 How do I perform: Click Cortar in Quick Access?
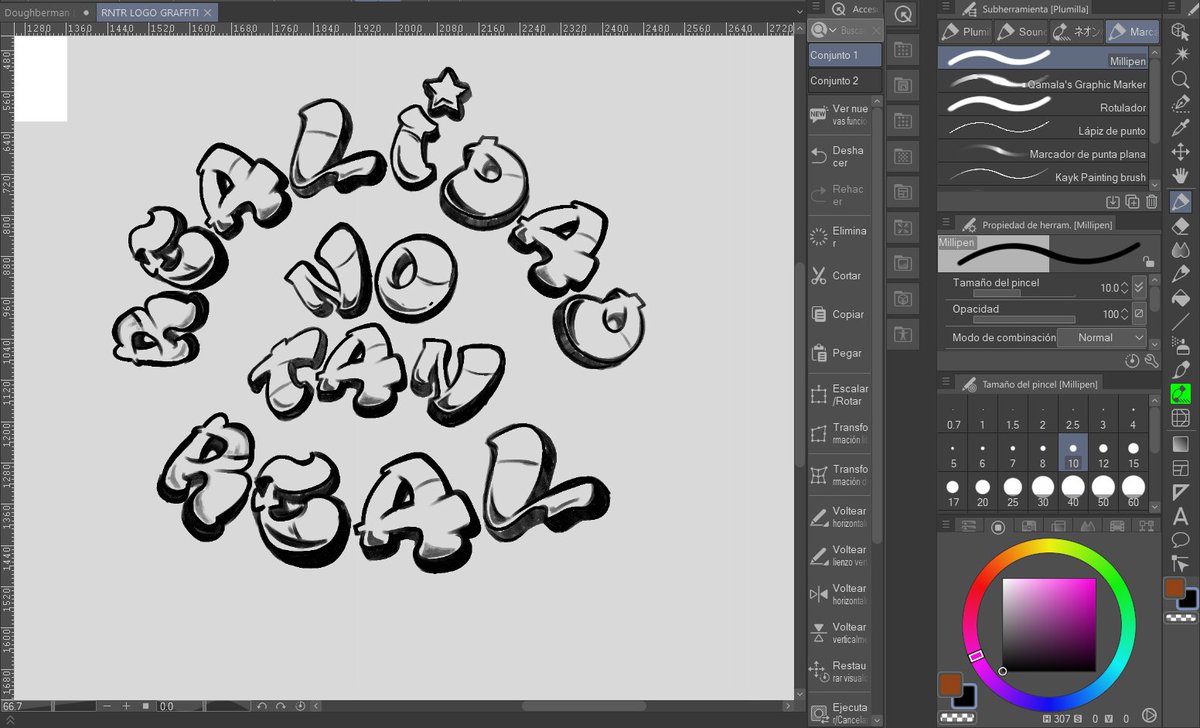pos(840,275)
